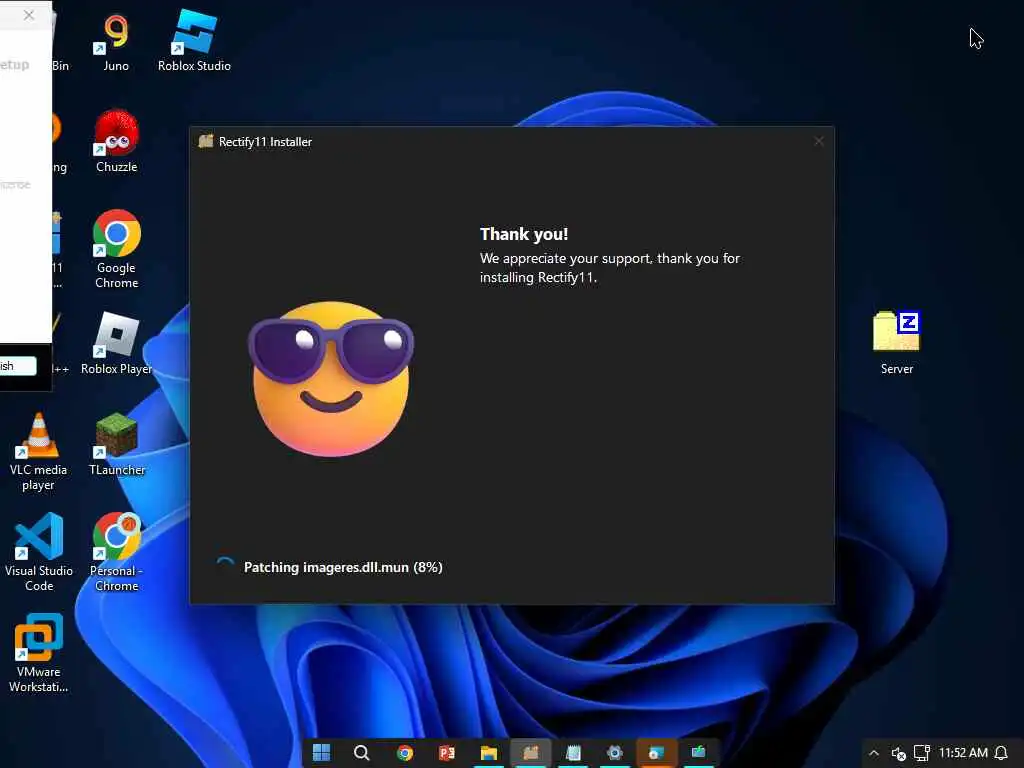Open VLC media player desktop icon
The height and width of the screenshot is (768, 1024).
pos(39,451)
